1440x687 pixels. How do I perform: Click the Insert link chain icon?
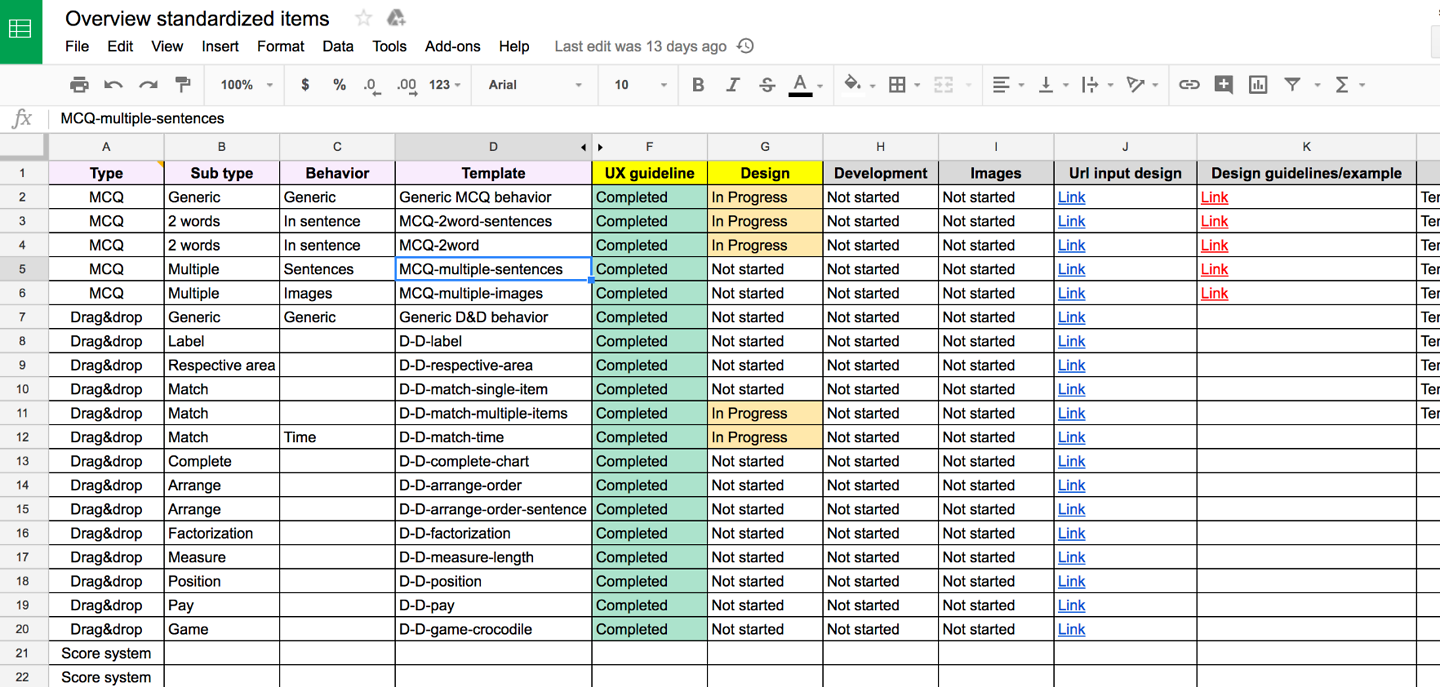pyautogui.click(x=1189, y=85)
